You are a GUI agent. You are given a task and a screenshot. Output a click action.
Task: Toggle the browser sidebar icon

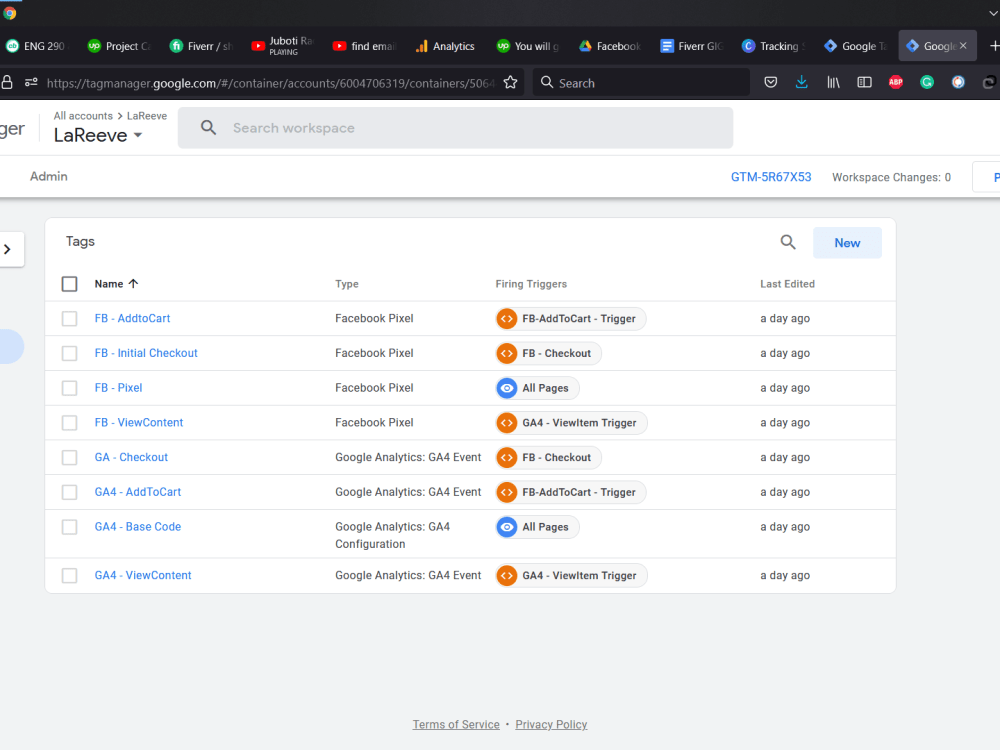point(864,82)
